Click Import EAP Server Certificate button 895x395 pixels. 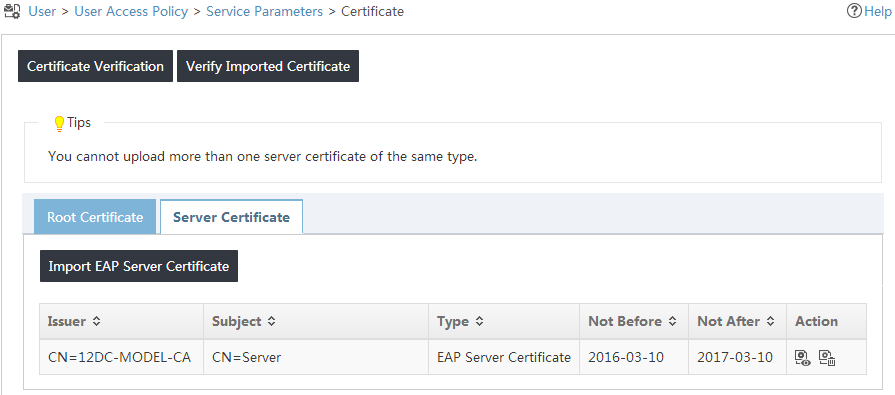point(139,266)
